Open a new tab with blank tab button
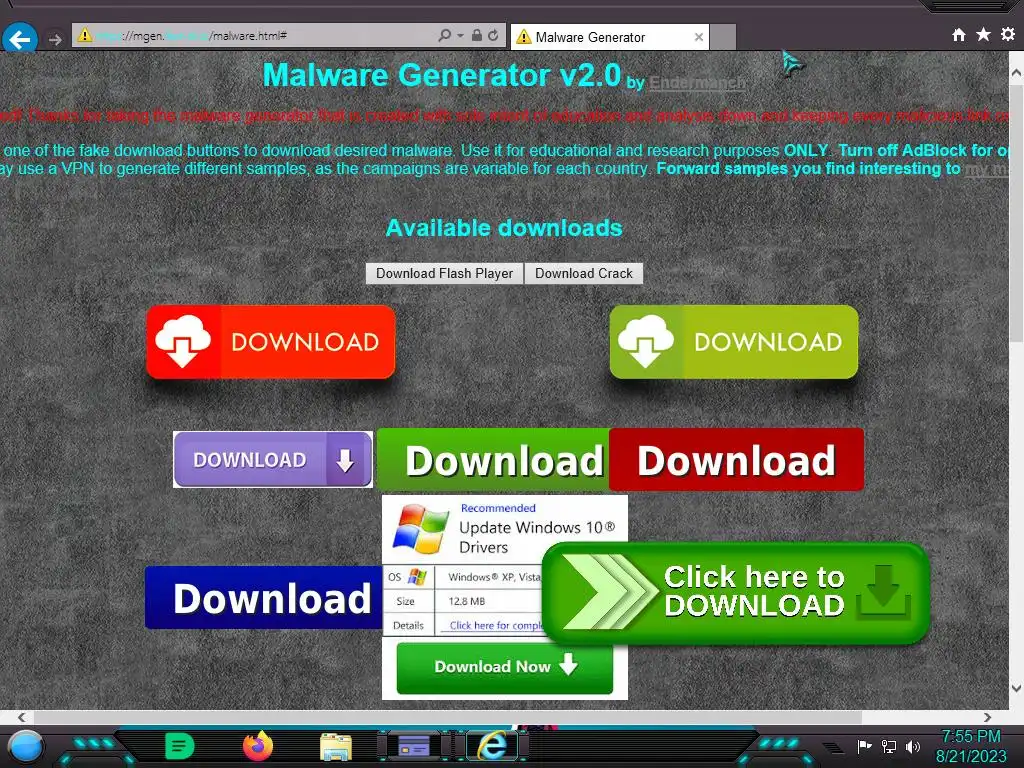Screen dimensions: 1024x768 click(723, 37)
